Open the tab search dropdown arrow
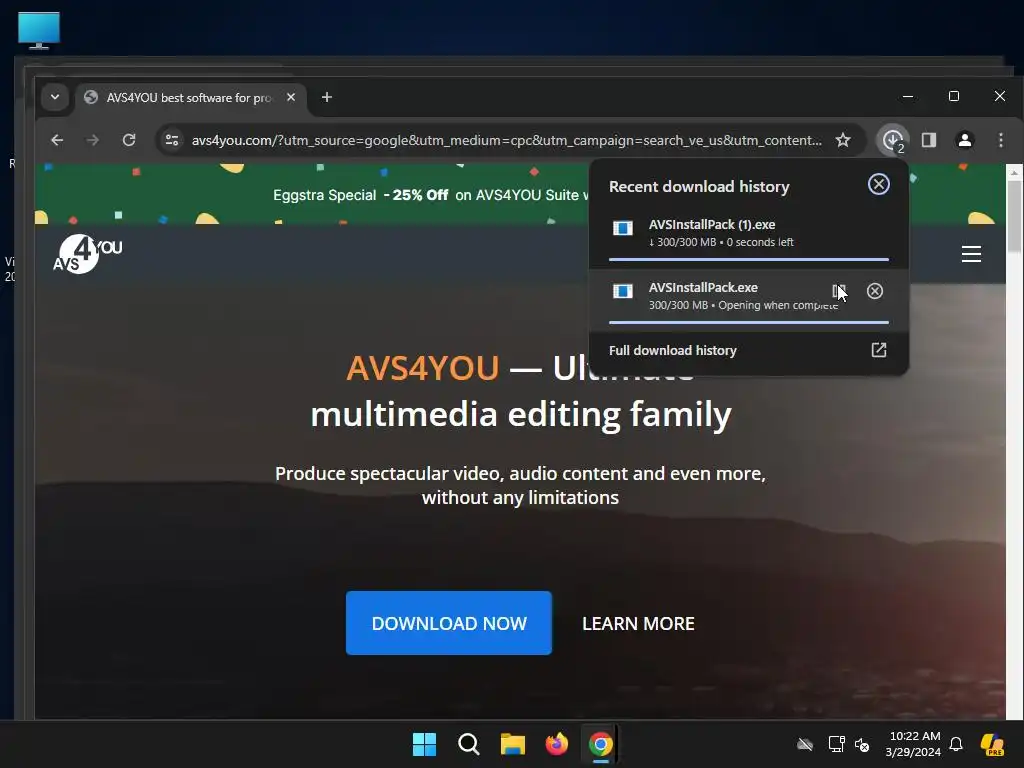The image size is (1024, 768). 55,97
